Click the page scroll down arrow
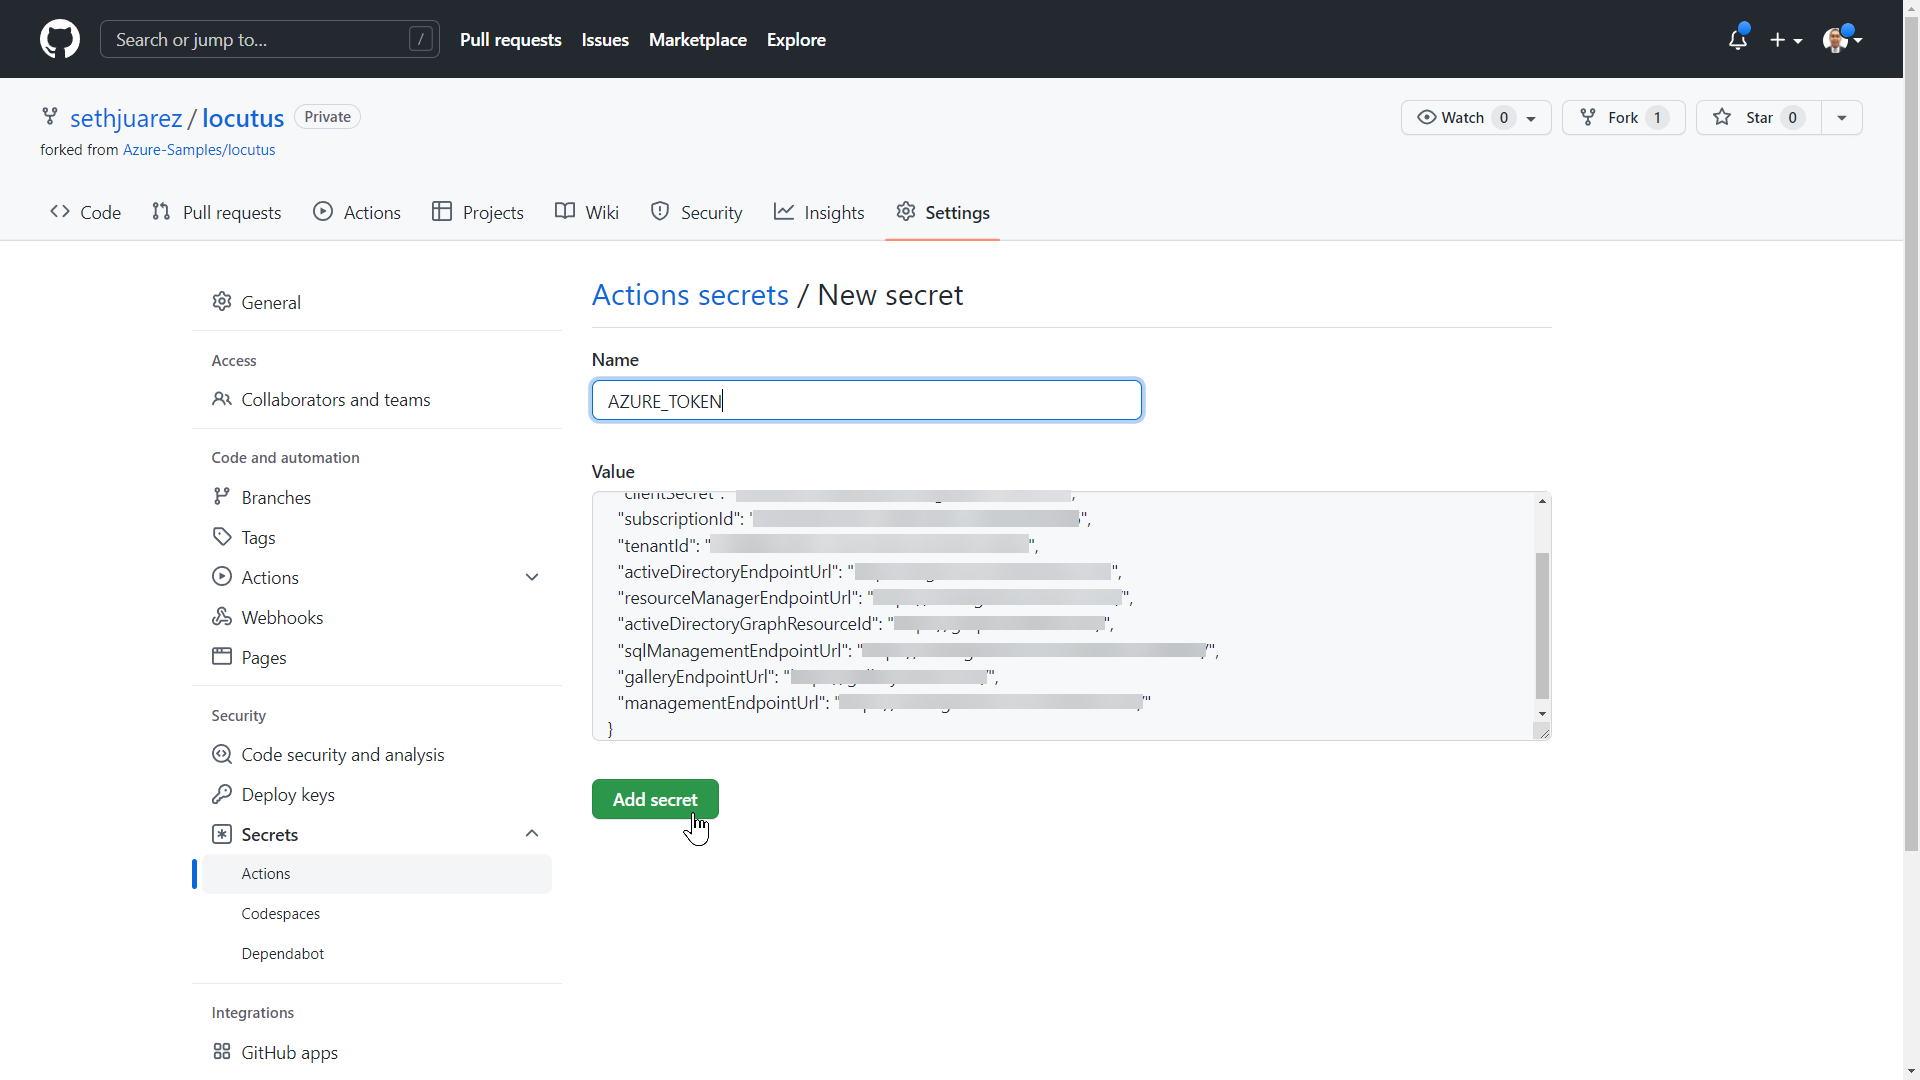 [x=1911, y=1071]
